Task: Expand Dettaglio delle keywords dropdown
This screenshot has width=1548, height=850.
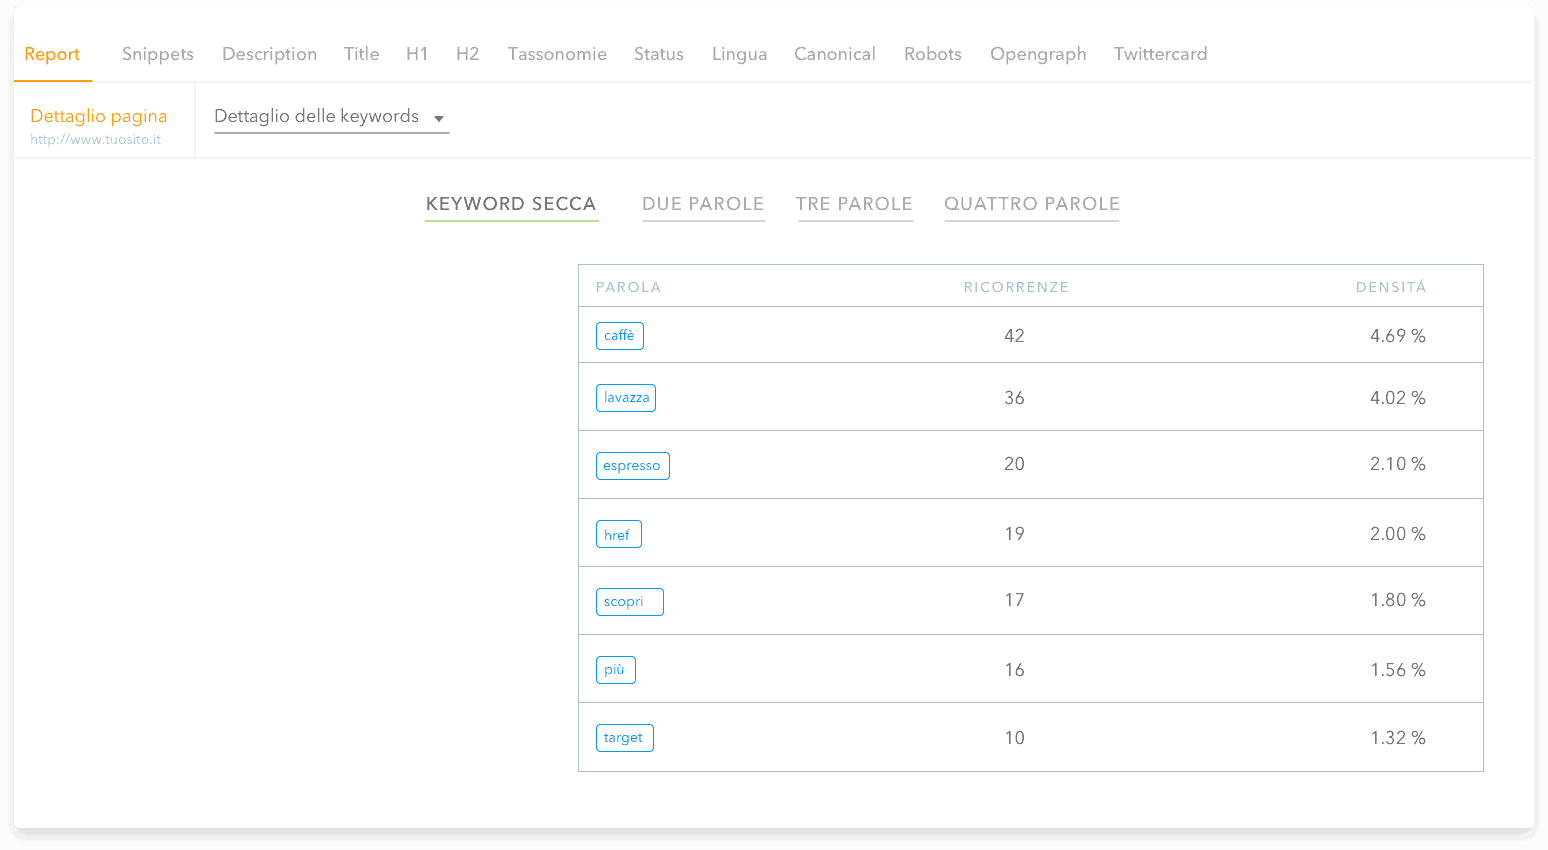Action: pos(332,117)
